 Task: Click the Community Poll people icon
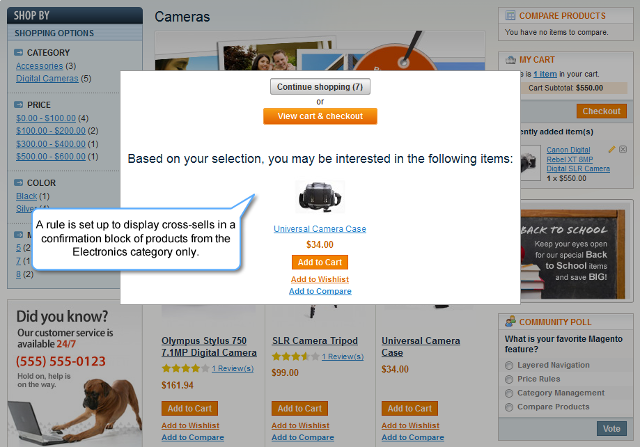[510, 321]
